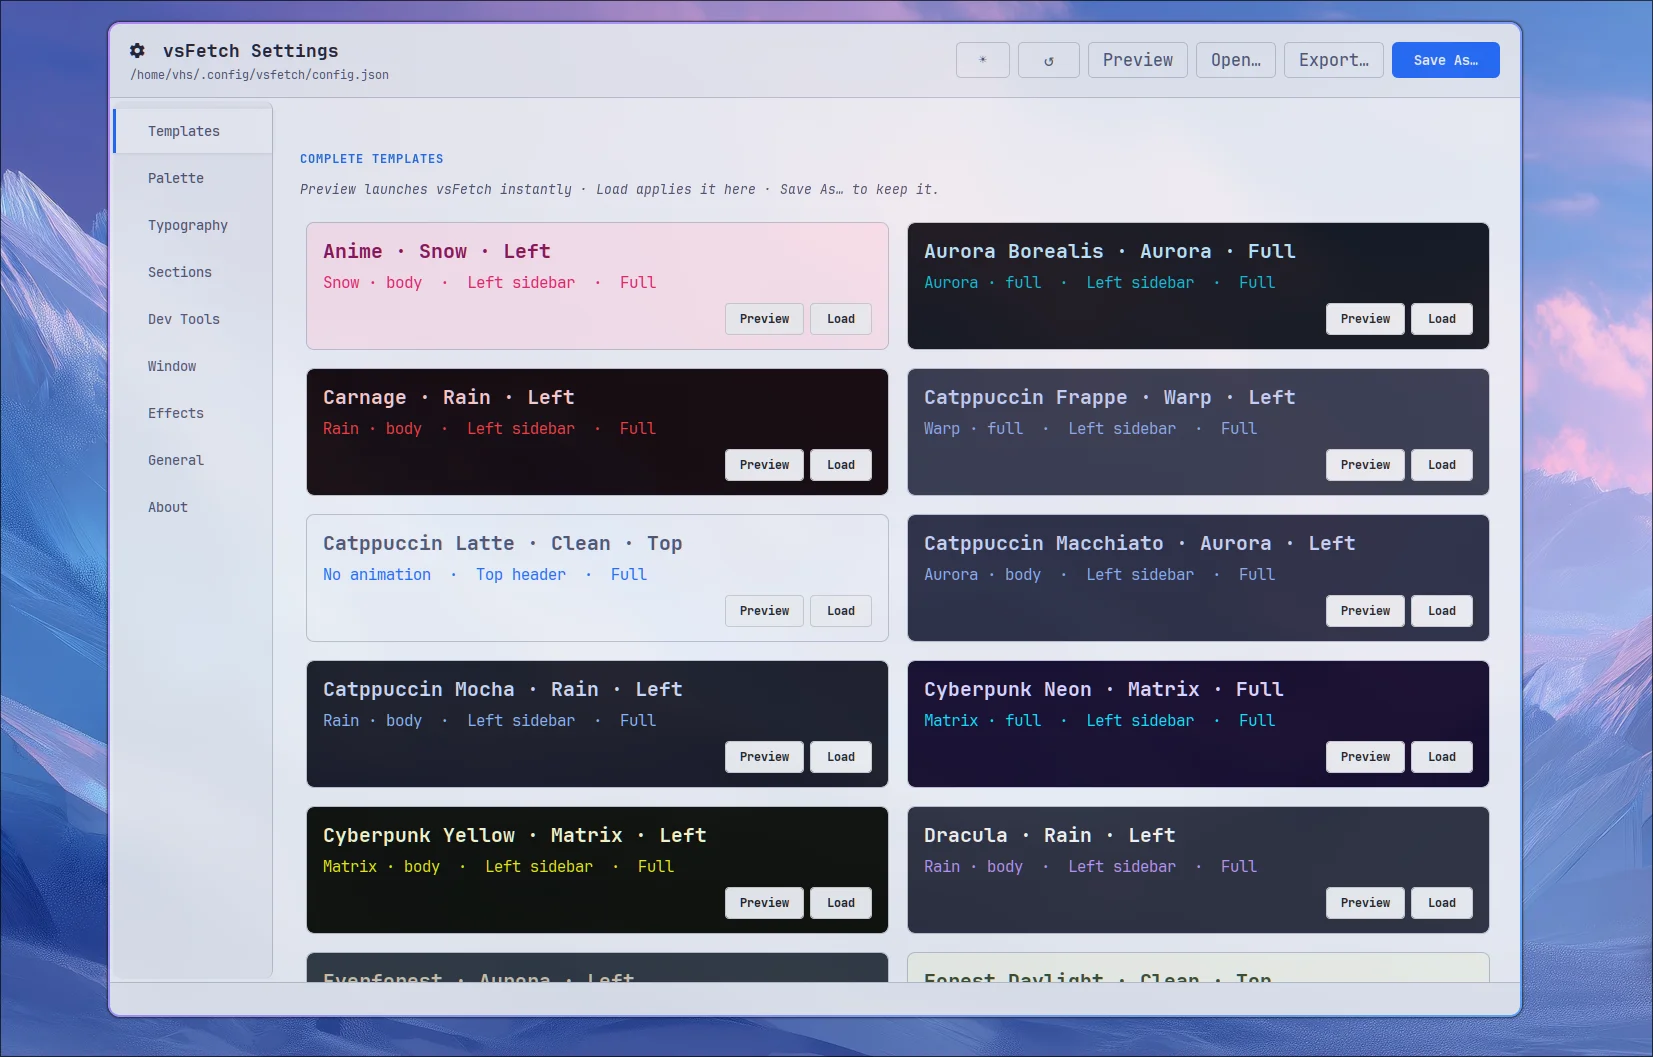Switch to the Palette tab

[193, 178]
